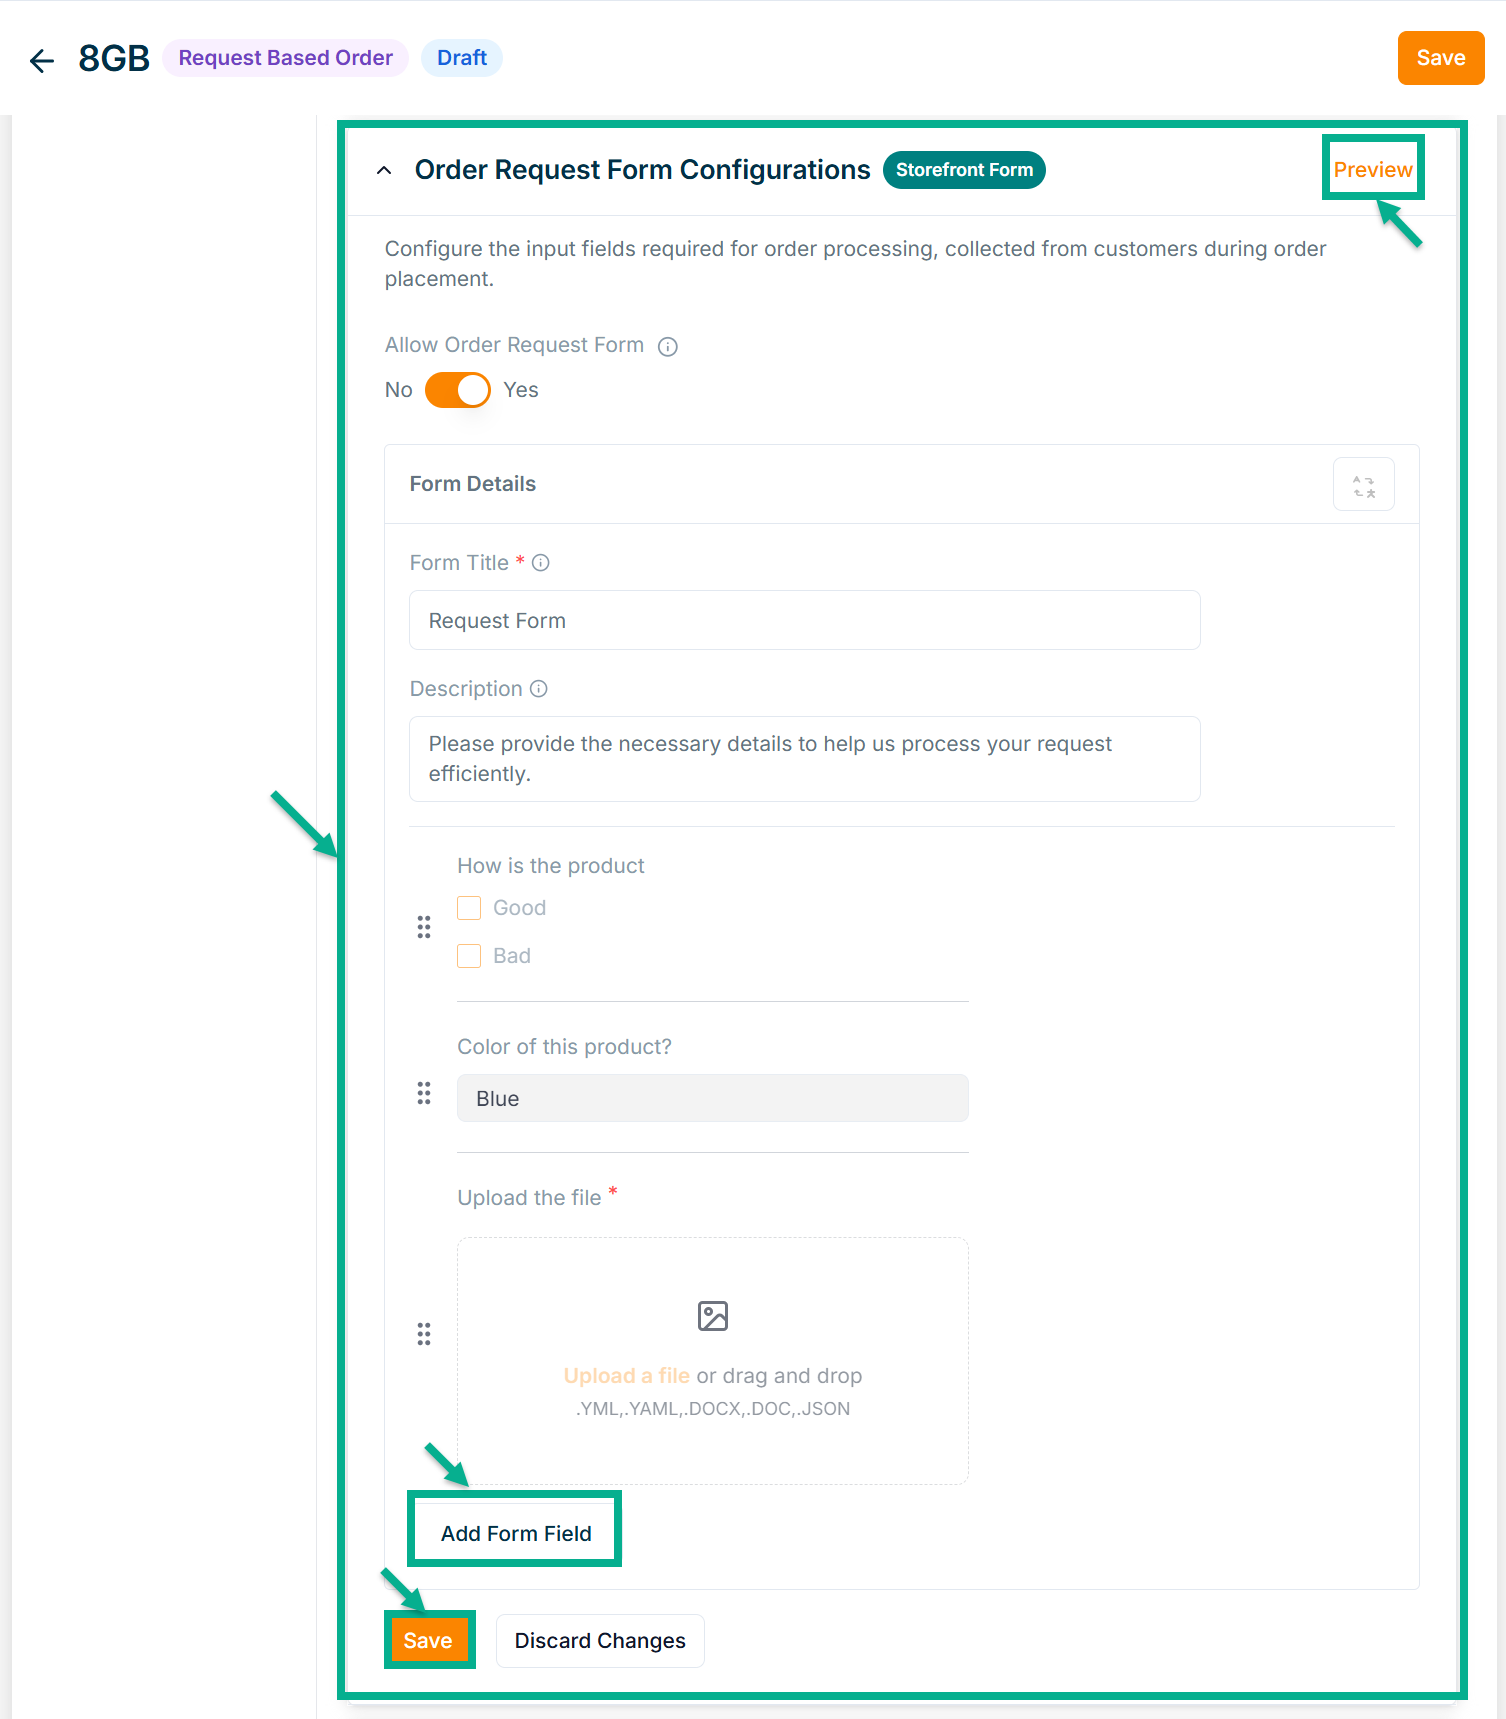This screenshot has height=1719, width=1506.
Task: Click drag handle for Upload the file field
Action: click(x=424, y=1334)
